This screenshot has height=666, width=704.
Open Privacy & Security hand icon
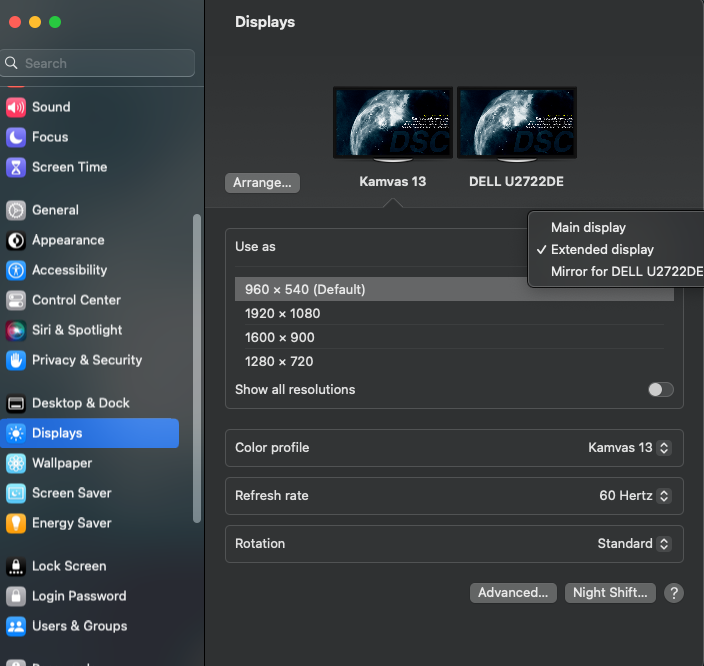pos(16,360)
